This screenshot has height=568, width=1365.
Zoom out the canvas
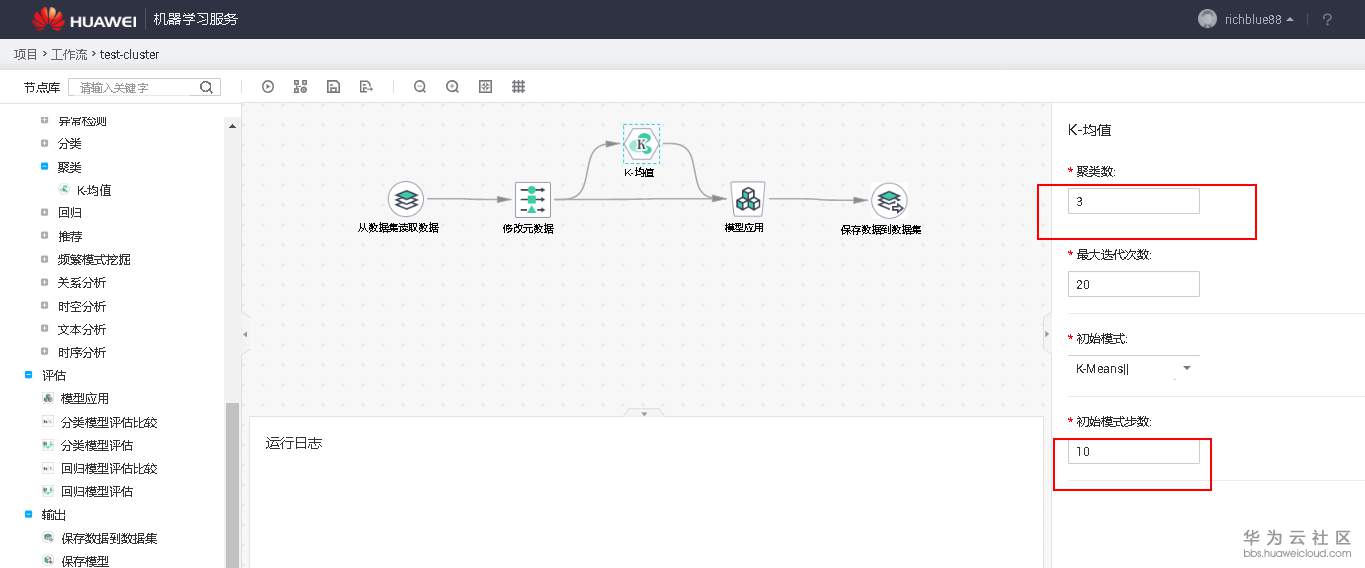click(420, 87)
